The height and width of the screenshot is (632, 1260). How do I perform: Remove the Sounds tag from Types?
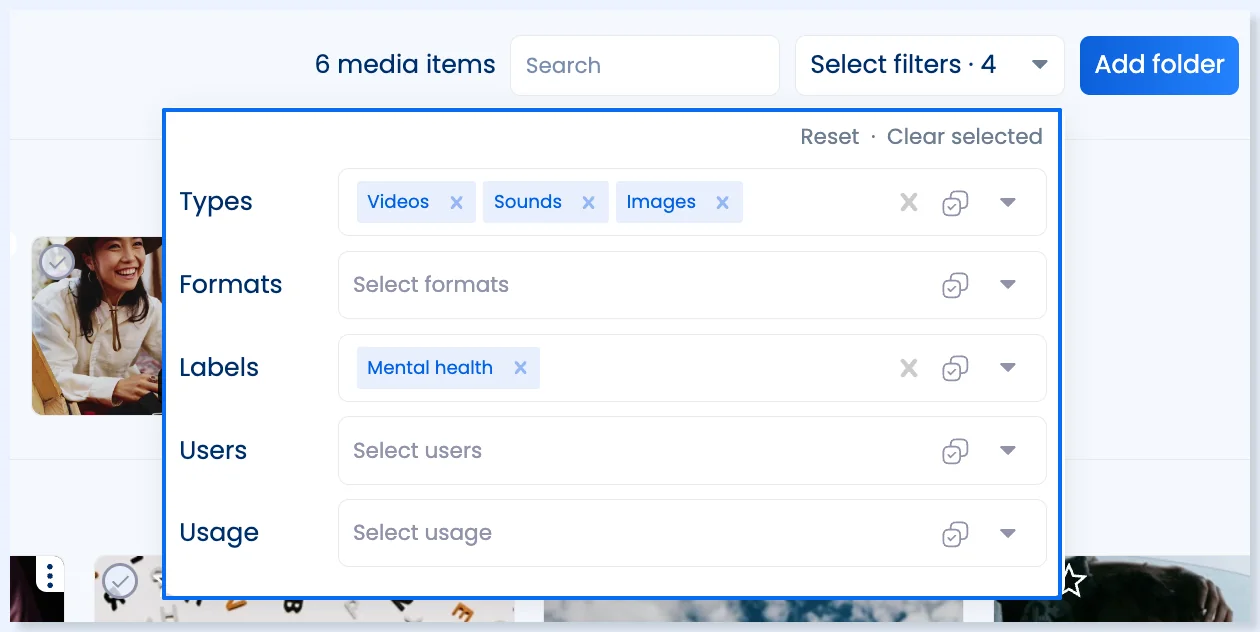click(588, 202)
